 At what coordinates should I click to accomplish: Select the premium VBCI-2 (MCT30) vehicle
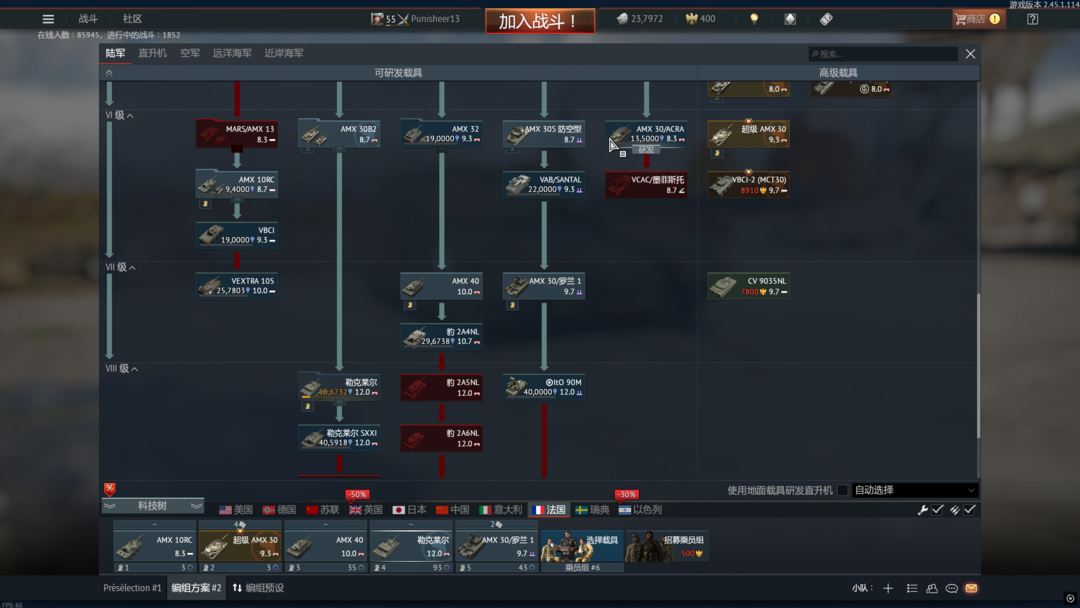(749, 184)
